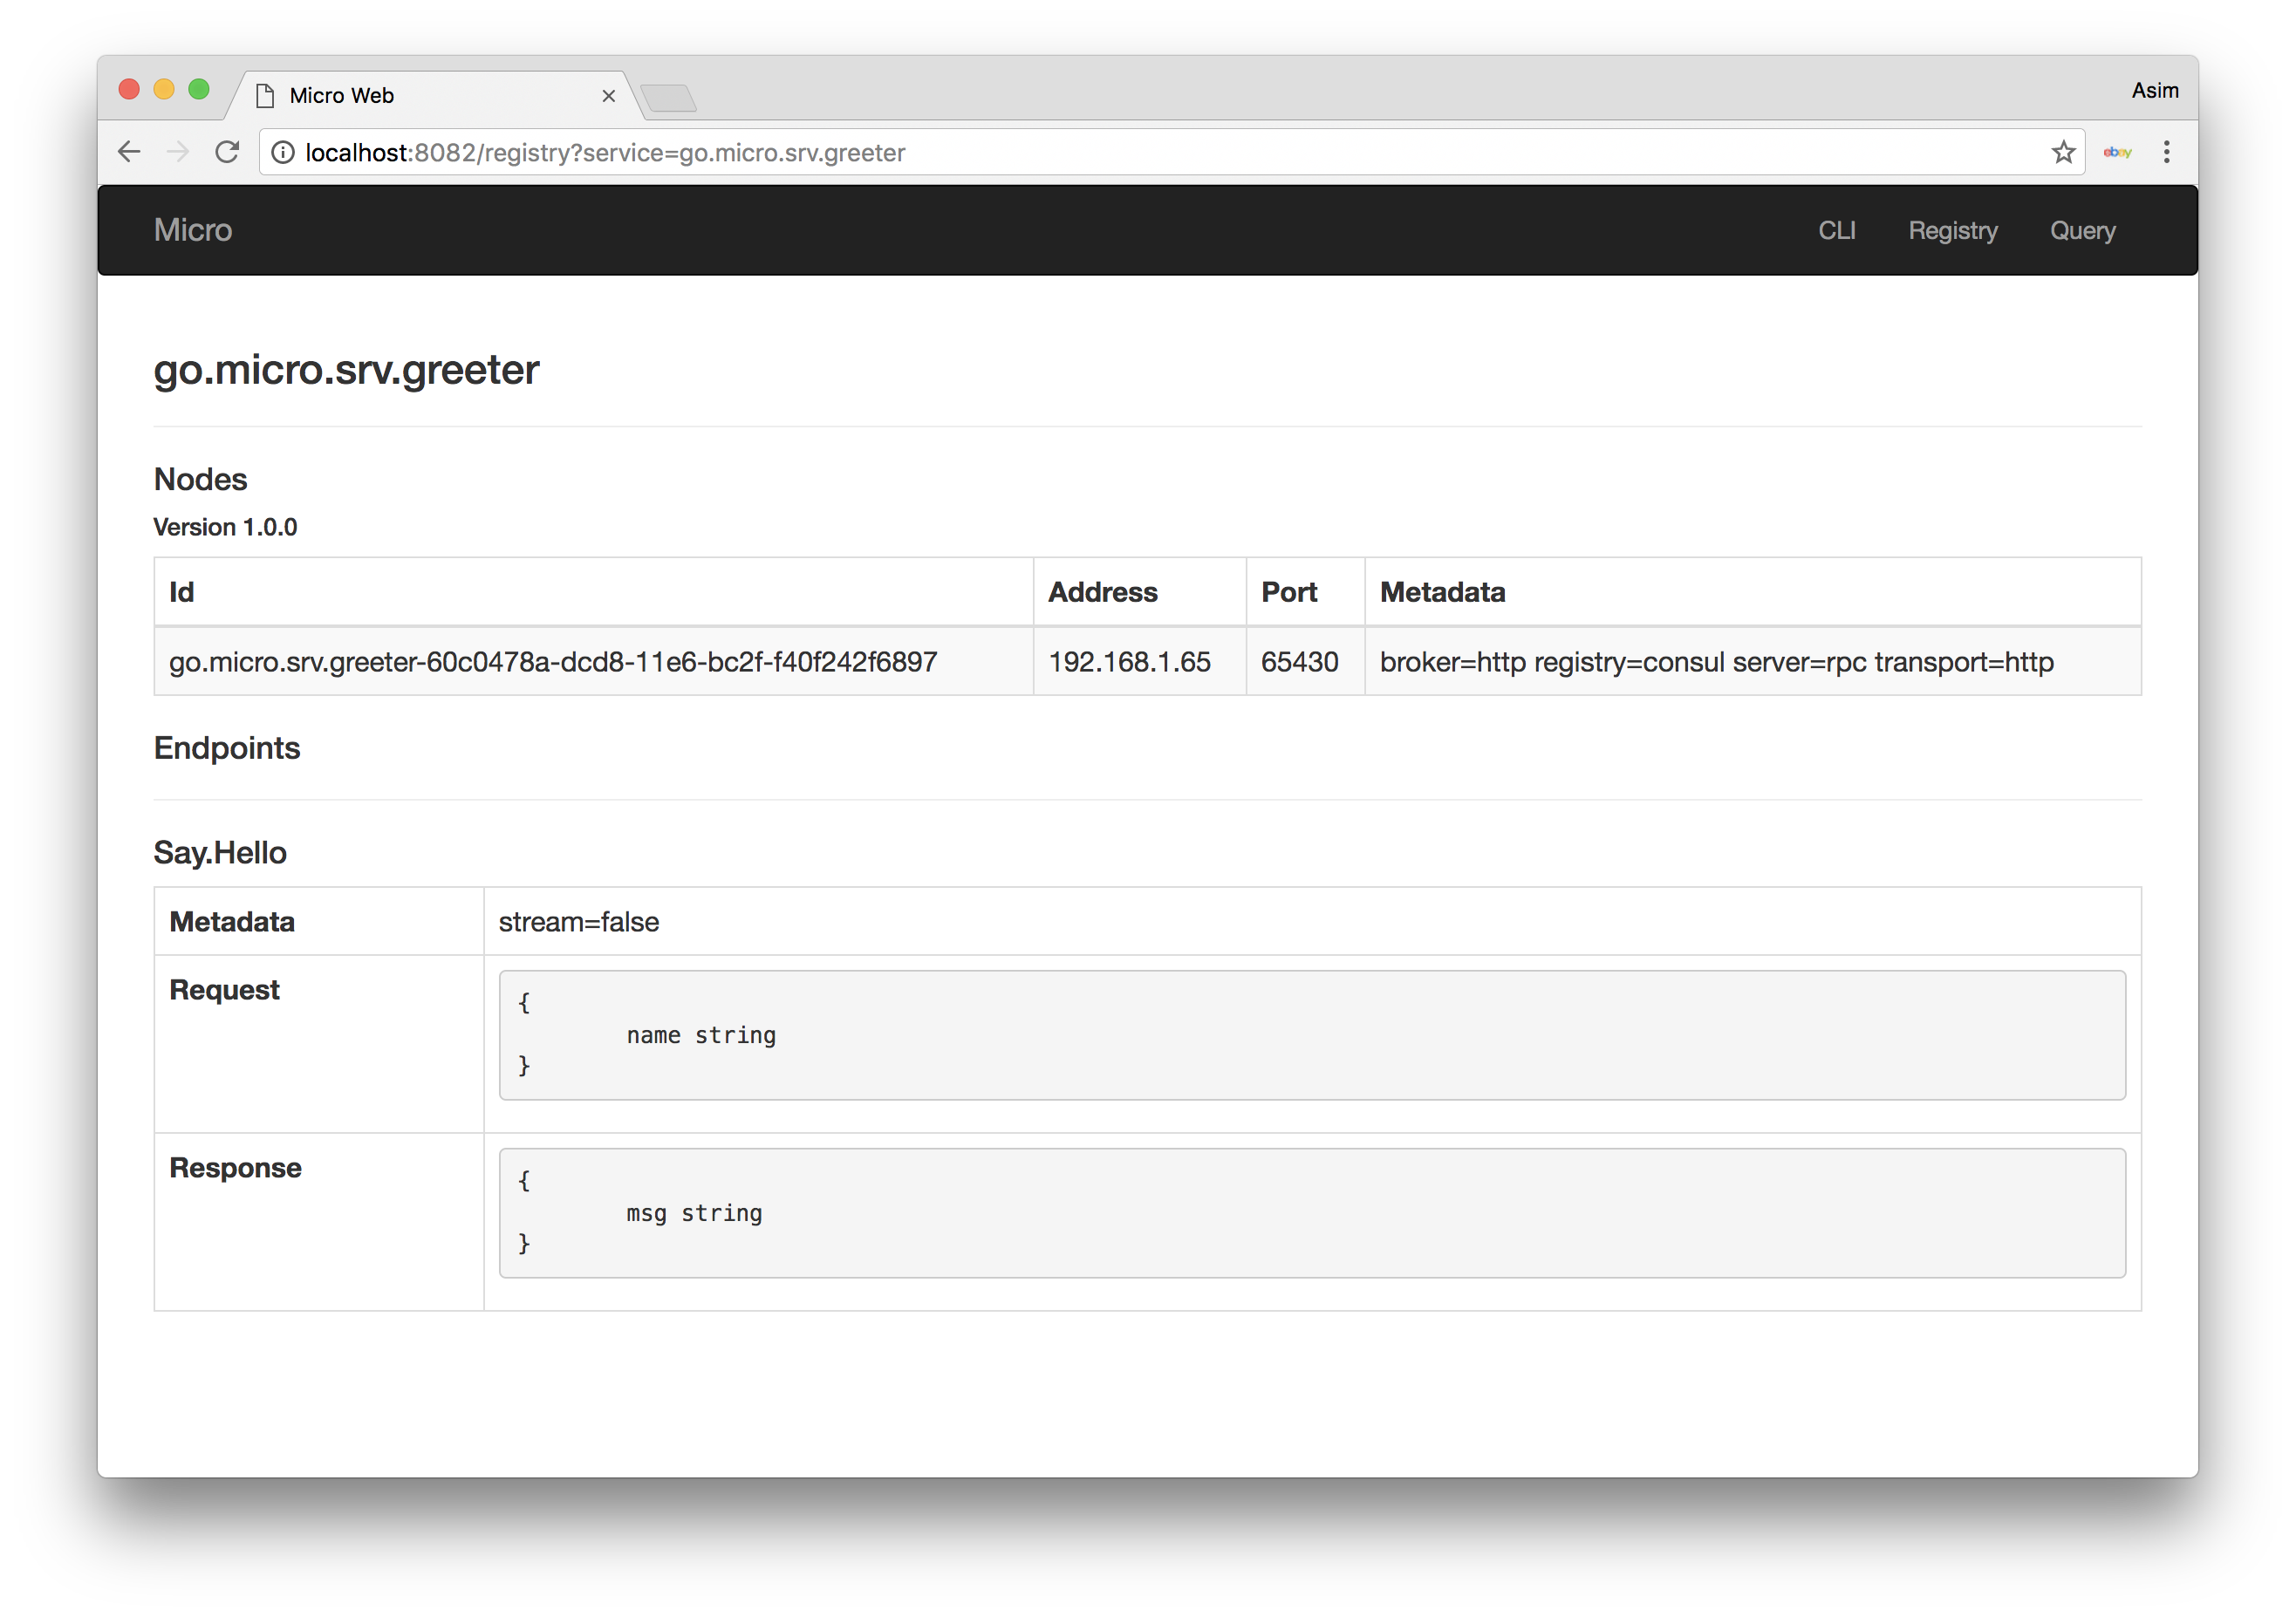Bookmark page with the star icon

pos(2063,152)
